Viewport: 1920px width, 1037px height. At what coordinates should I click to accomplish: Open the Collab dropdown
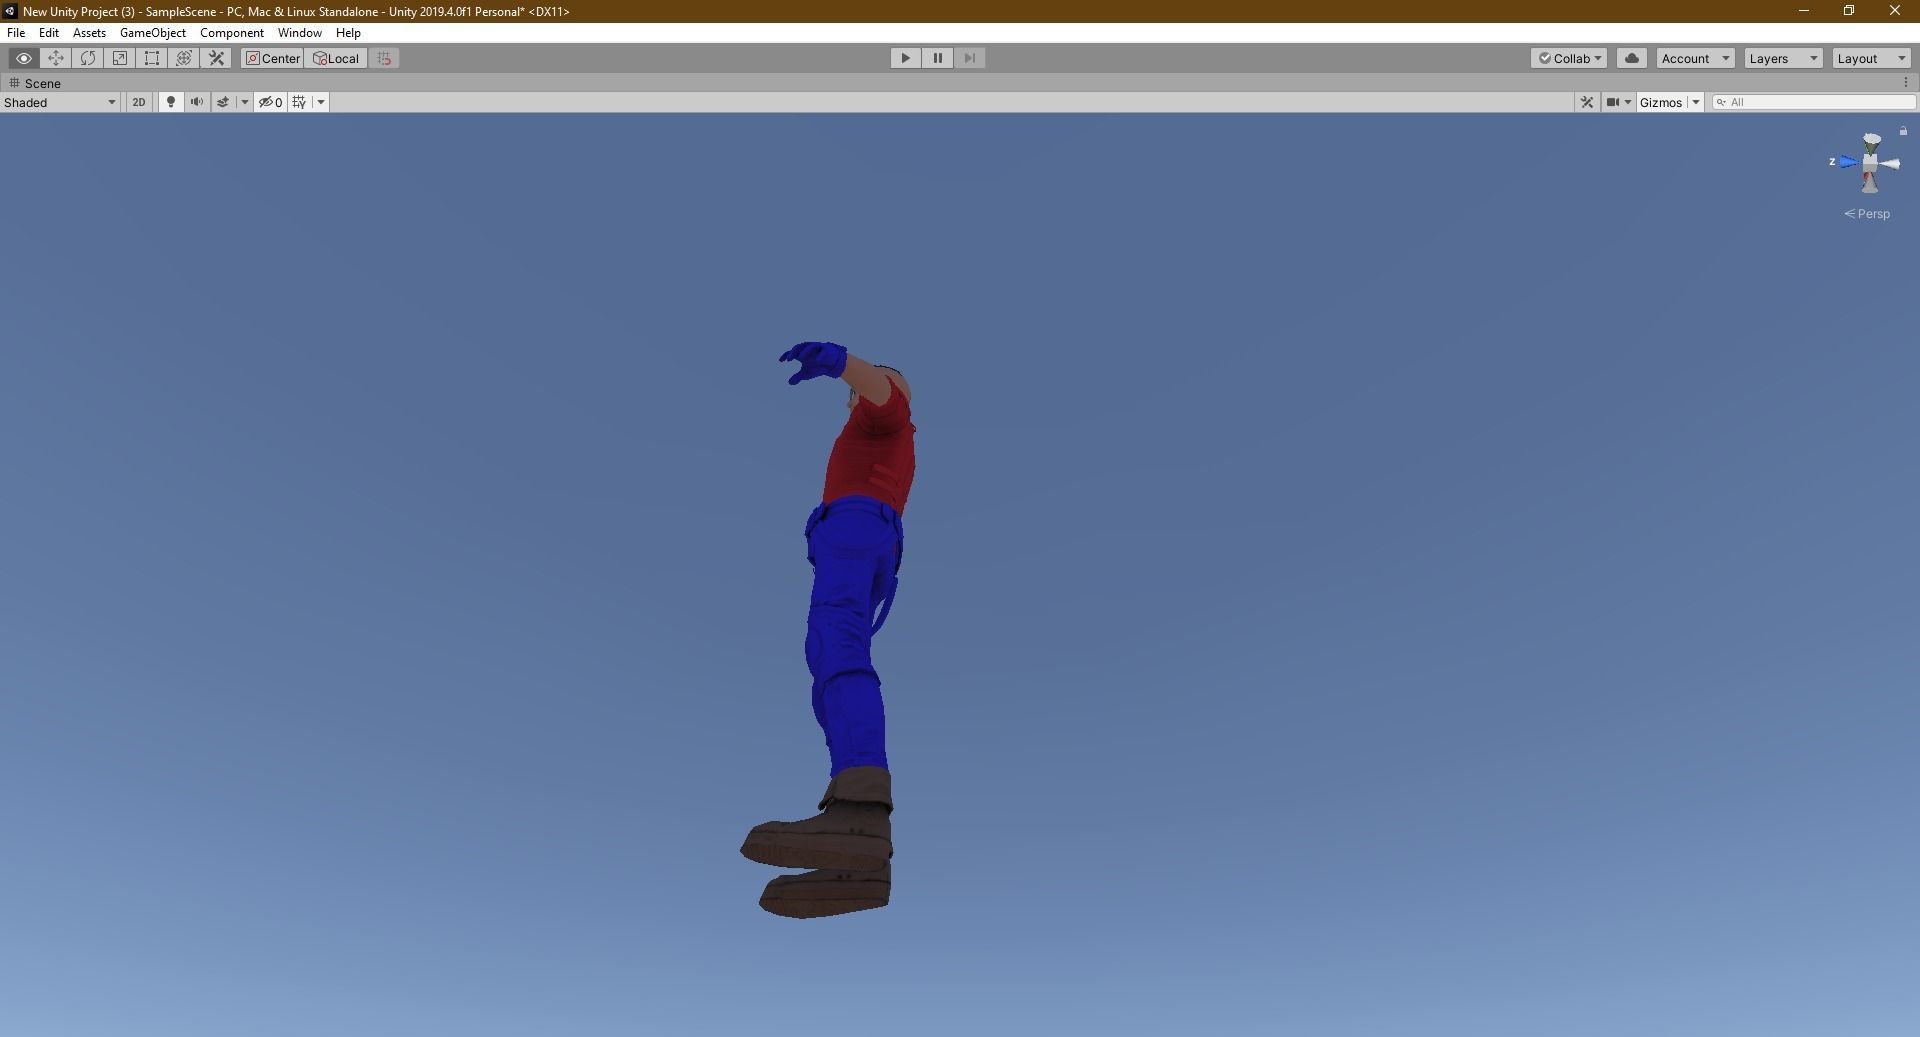pyautogui.click(x=1569, y=58)
